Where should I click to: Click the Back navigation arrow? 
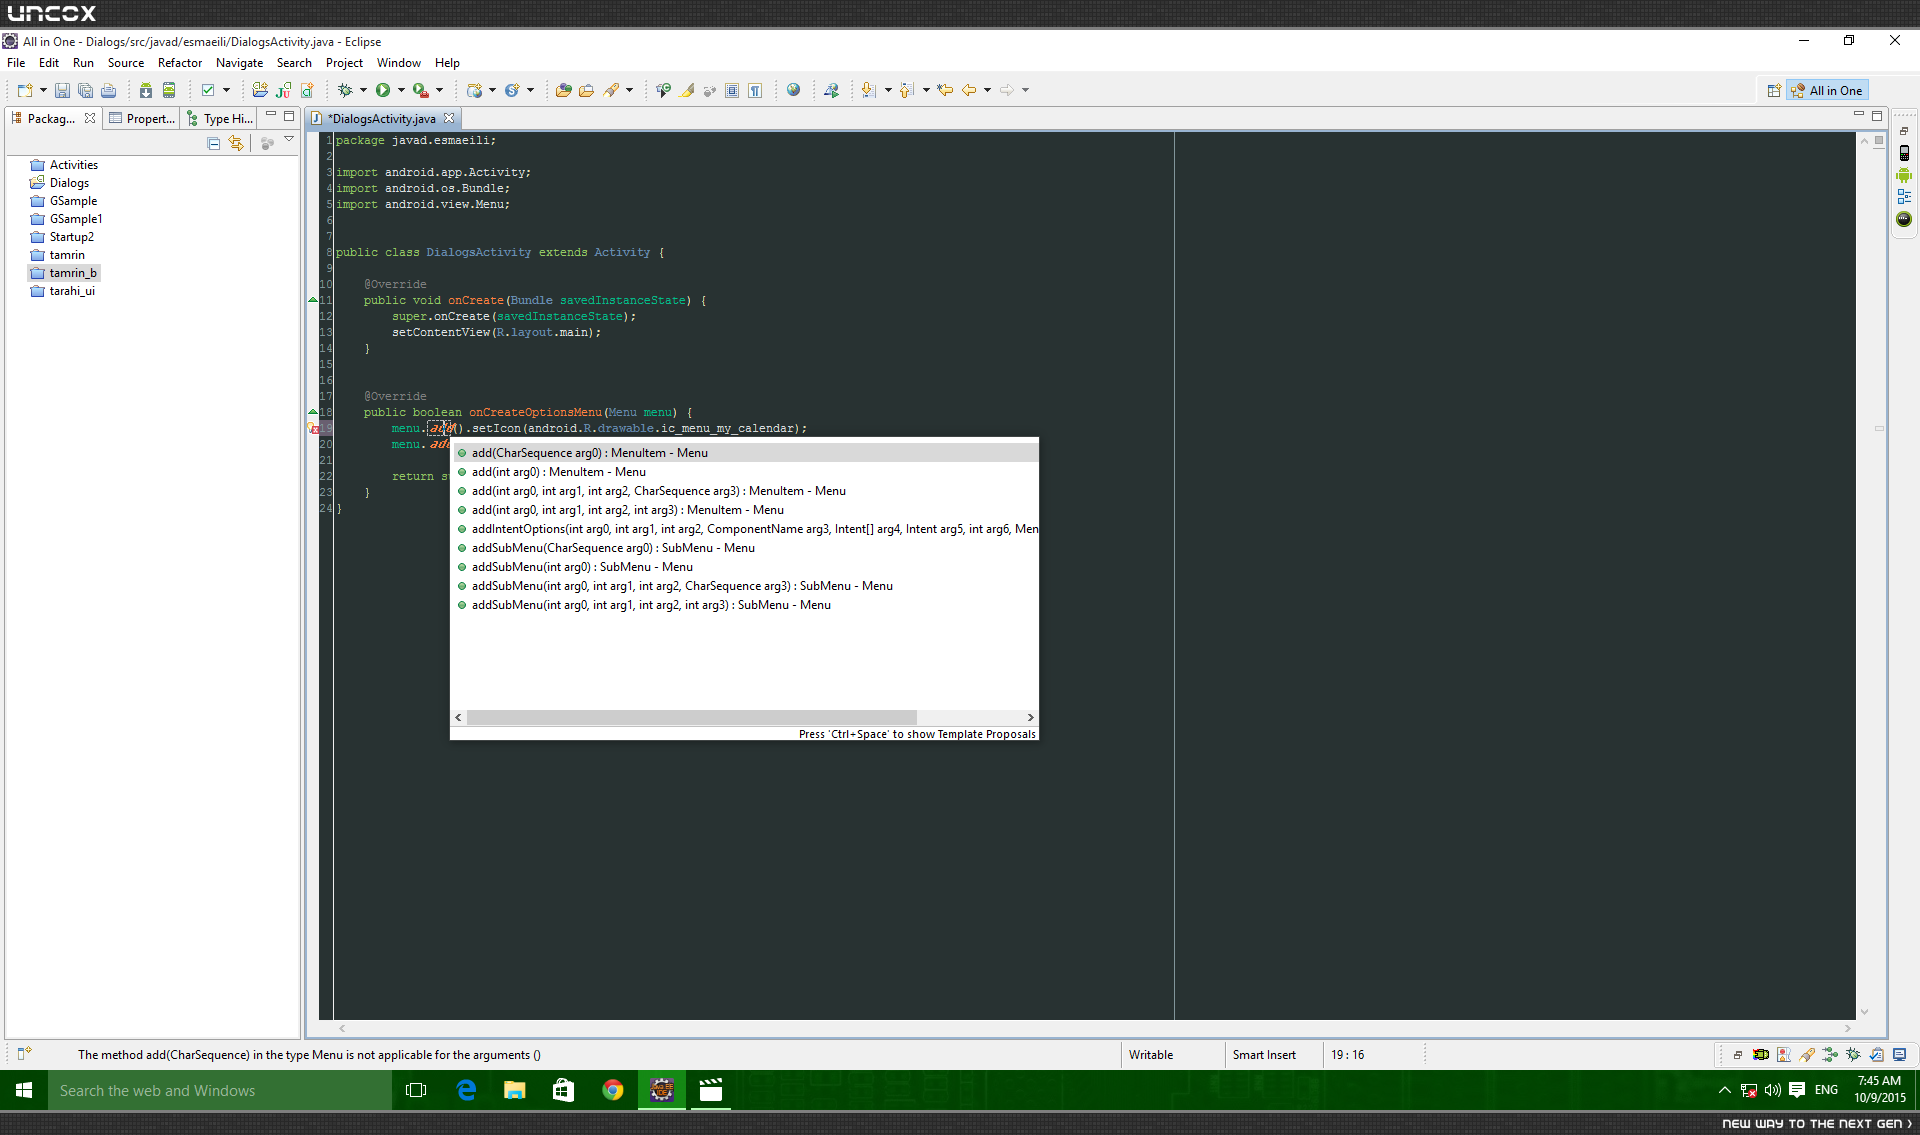coord(969,90)
